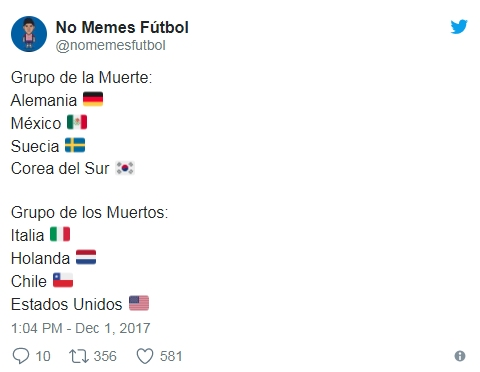Screen dimensions: 480x372
Task: Click the 581 likes count
Action: click(x=171, y=356)
